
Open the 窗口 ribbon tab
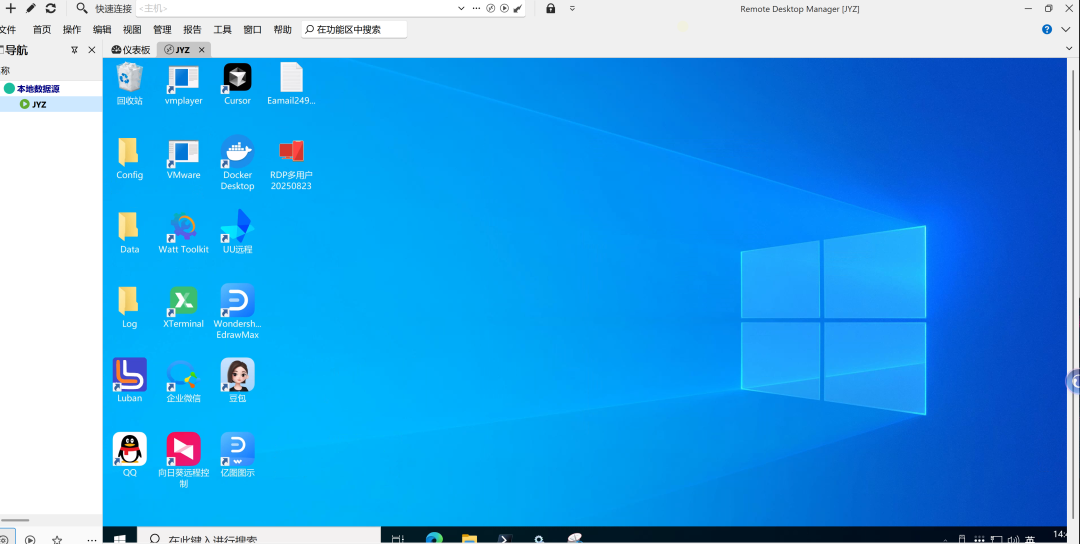click(252, 30)
